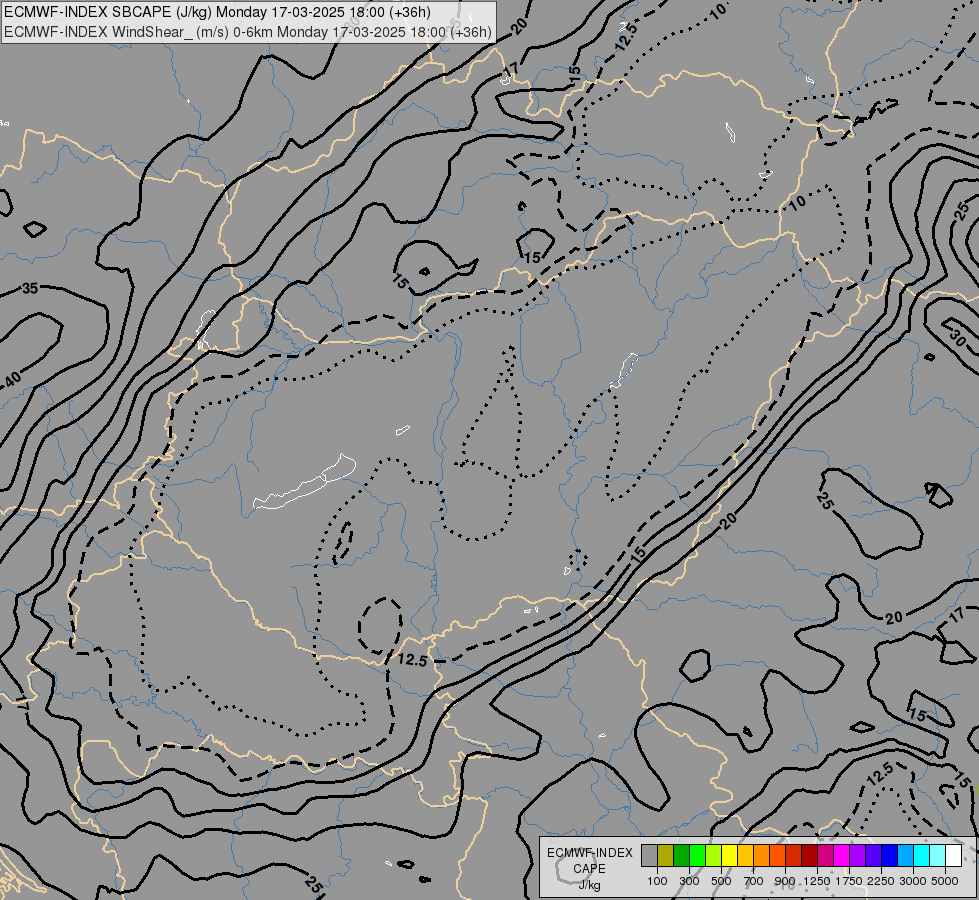Pick the pale cyan swatch left of the 5000 tick
979x900 pixels.
pos(938,855)
